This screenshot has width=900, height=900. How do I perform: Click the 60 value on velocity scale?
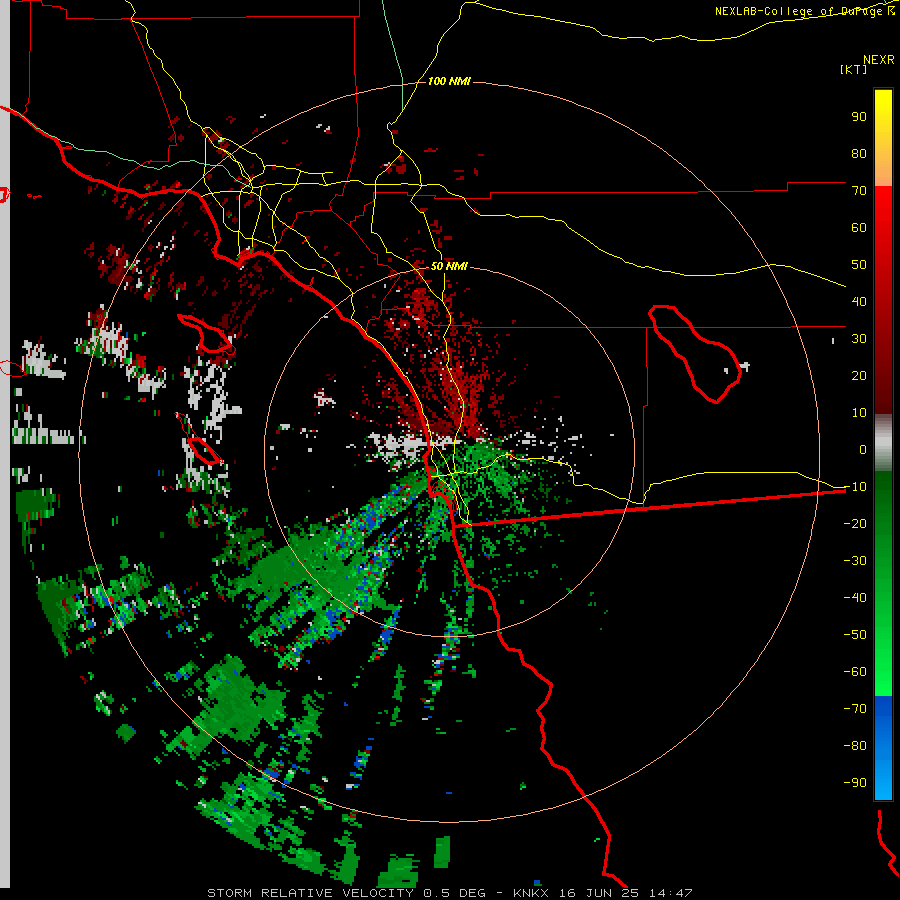(x=859, y=228)
